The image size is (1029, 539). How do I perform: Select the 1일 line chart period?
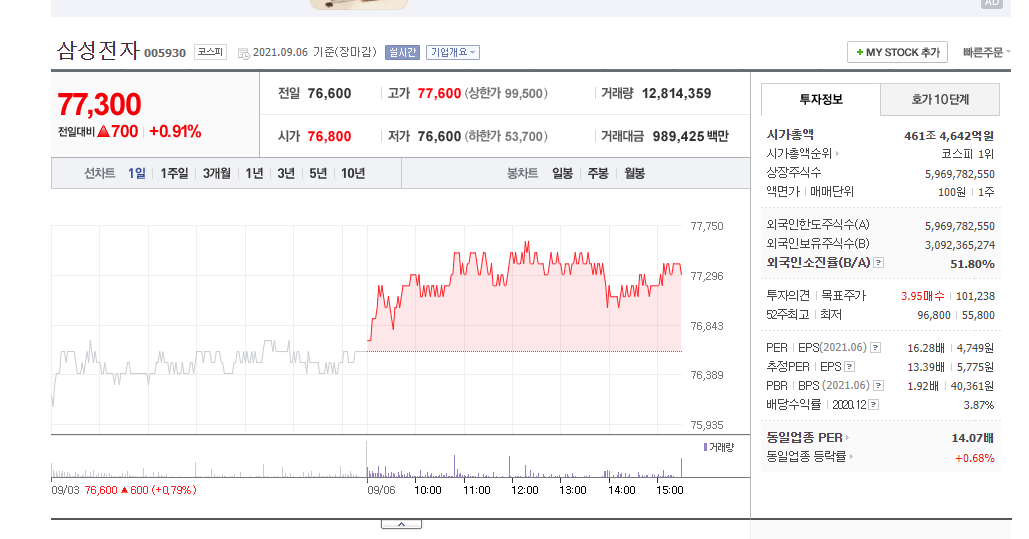[136, 173]
